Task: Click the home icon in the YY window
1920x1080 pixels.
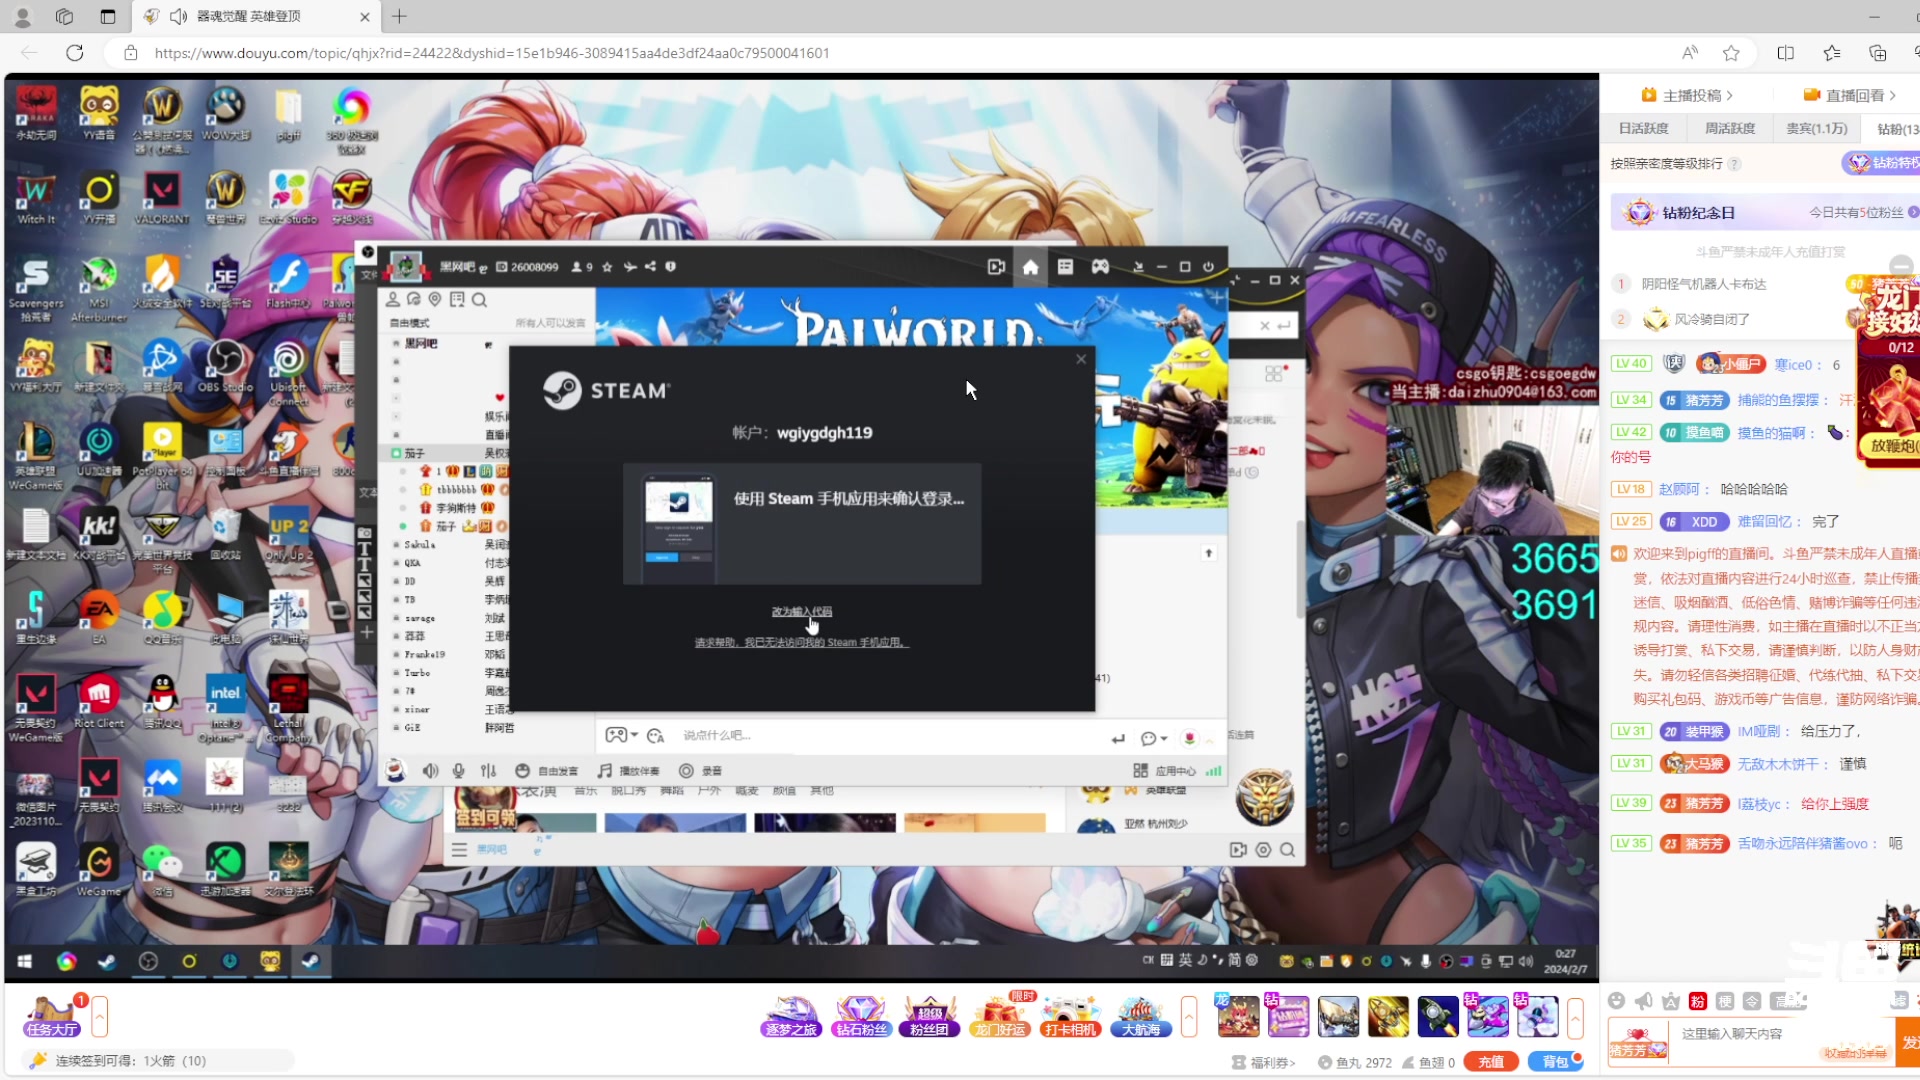Action: point(1030,267)
